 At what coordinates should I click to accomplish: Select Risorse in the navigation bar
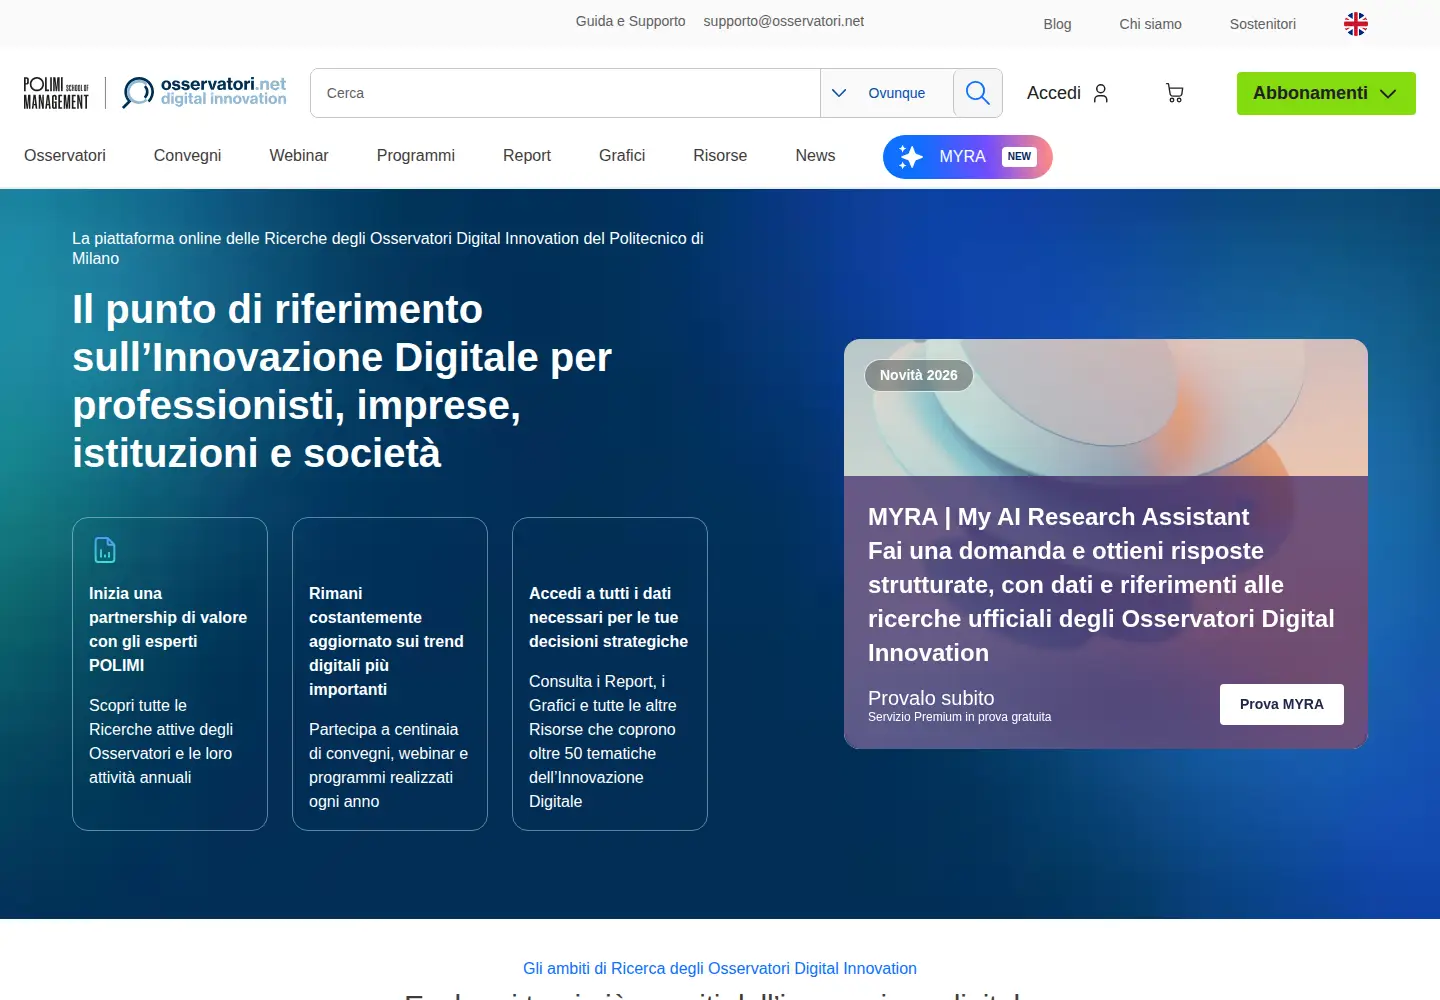point(720,156)
